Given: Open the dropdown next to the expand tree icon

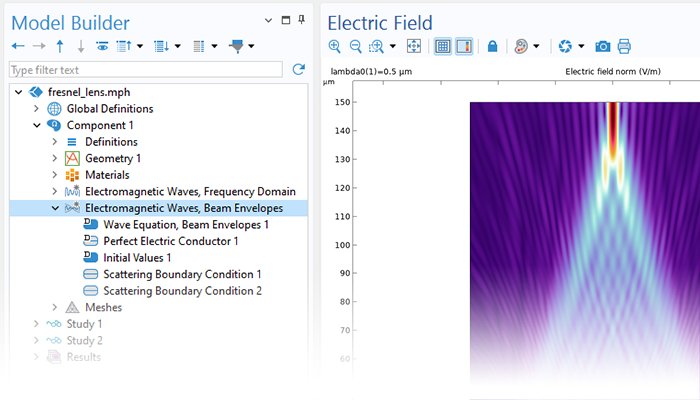Looking at the screenshot, I should 178,46.
